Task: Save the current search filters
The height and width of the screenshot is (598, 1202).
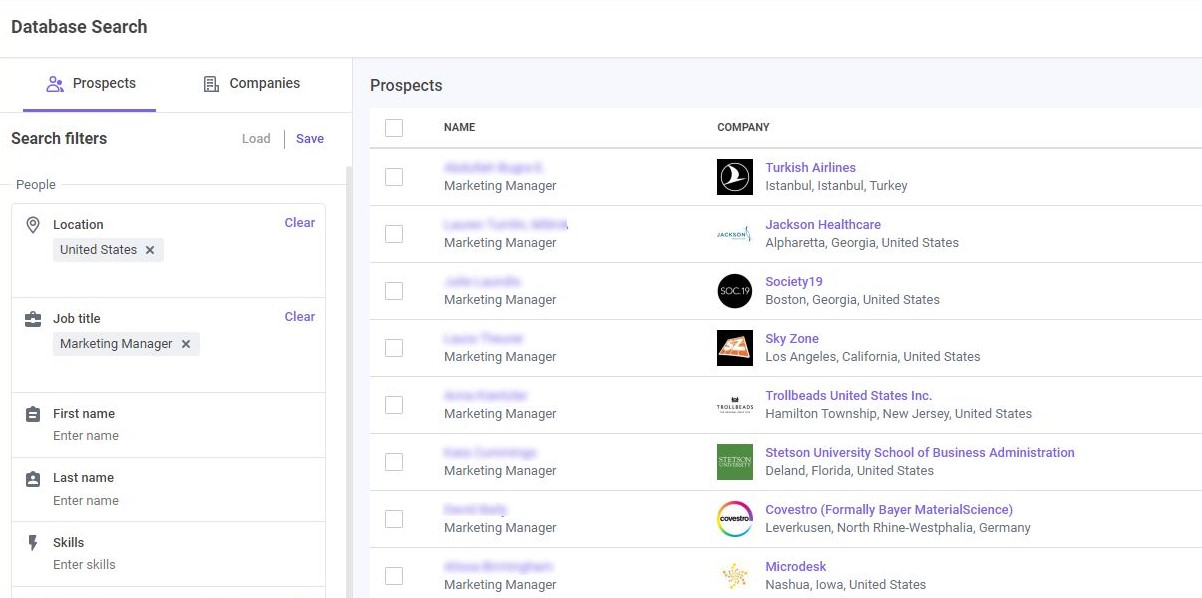Action: click(x=310, y=139)
